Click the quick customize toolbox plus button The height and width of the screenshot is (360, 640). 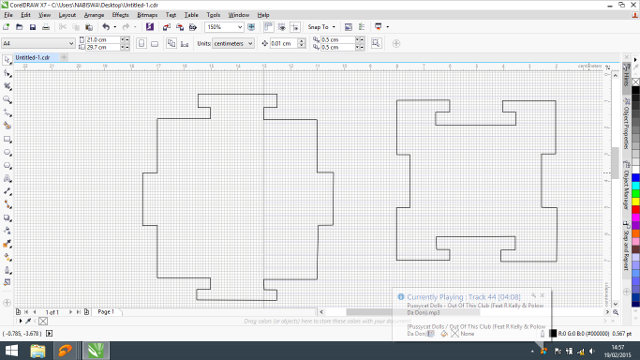pyautogui.click(x=7, y=303)
